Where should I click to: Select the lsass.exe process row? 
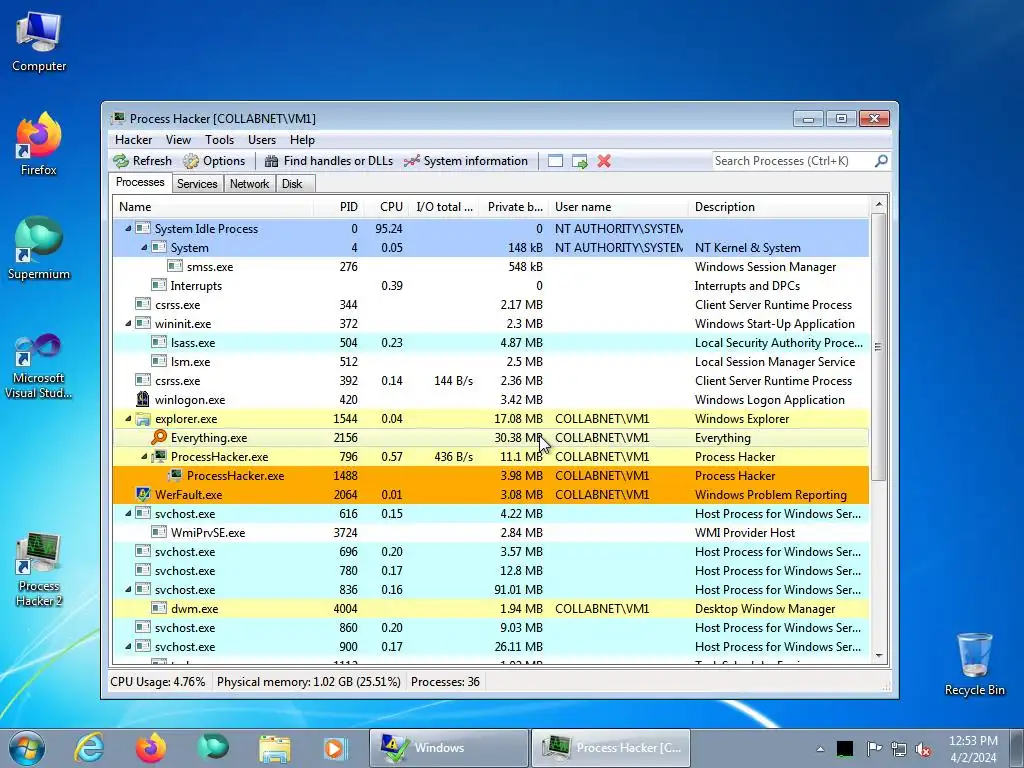[491, 342]
